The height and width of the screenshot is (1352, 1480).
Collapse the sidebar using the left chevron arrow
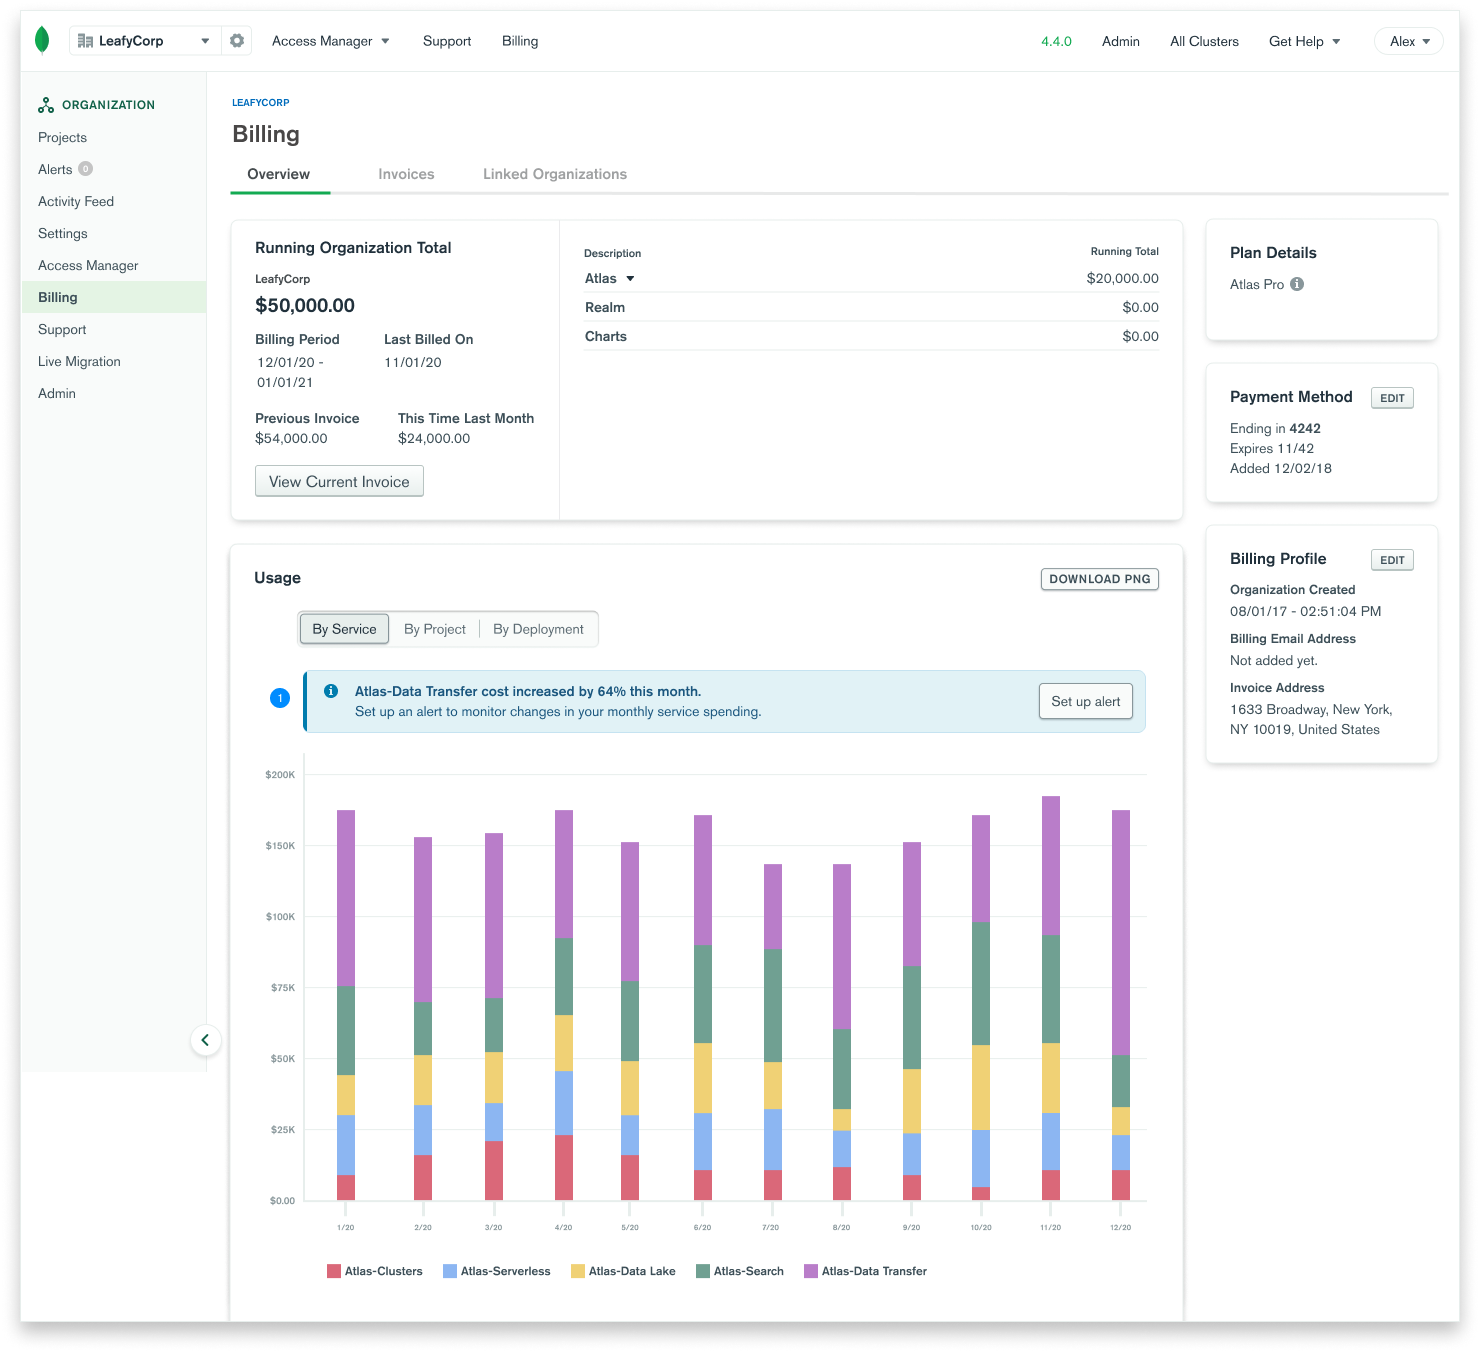pos(206,1040)
